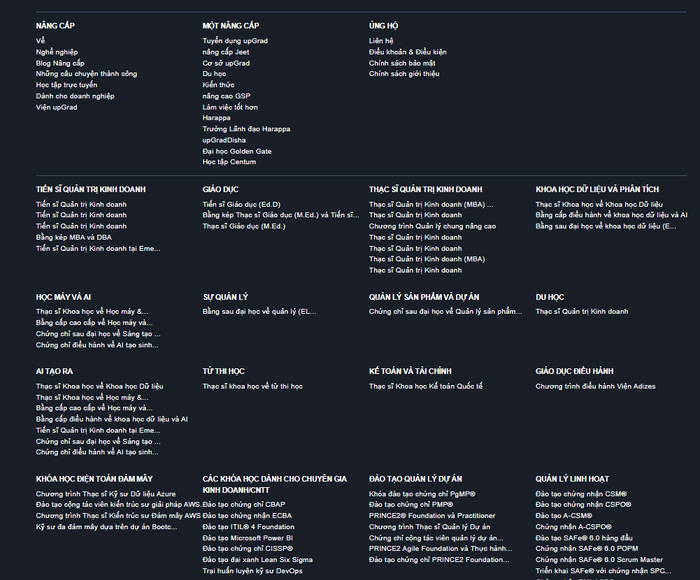Click Thạc sĩ khoa học về tử thi học
This screenshot has width=700, height=580.
click(x=252, y=386)
